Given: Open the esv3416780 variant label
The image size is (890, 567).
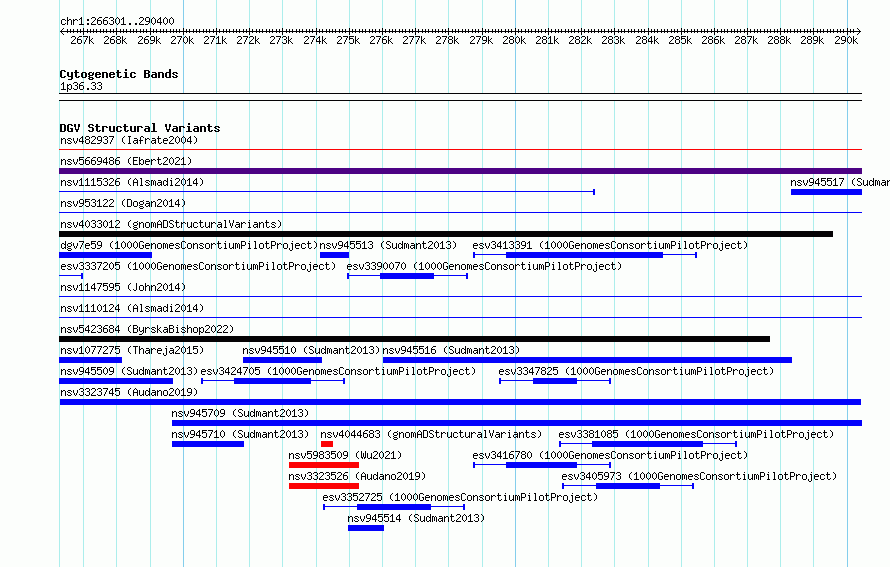Looking at the screenshot, I should pyautogui.click(x=610, y=455).
